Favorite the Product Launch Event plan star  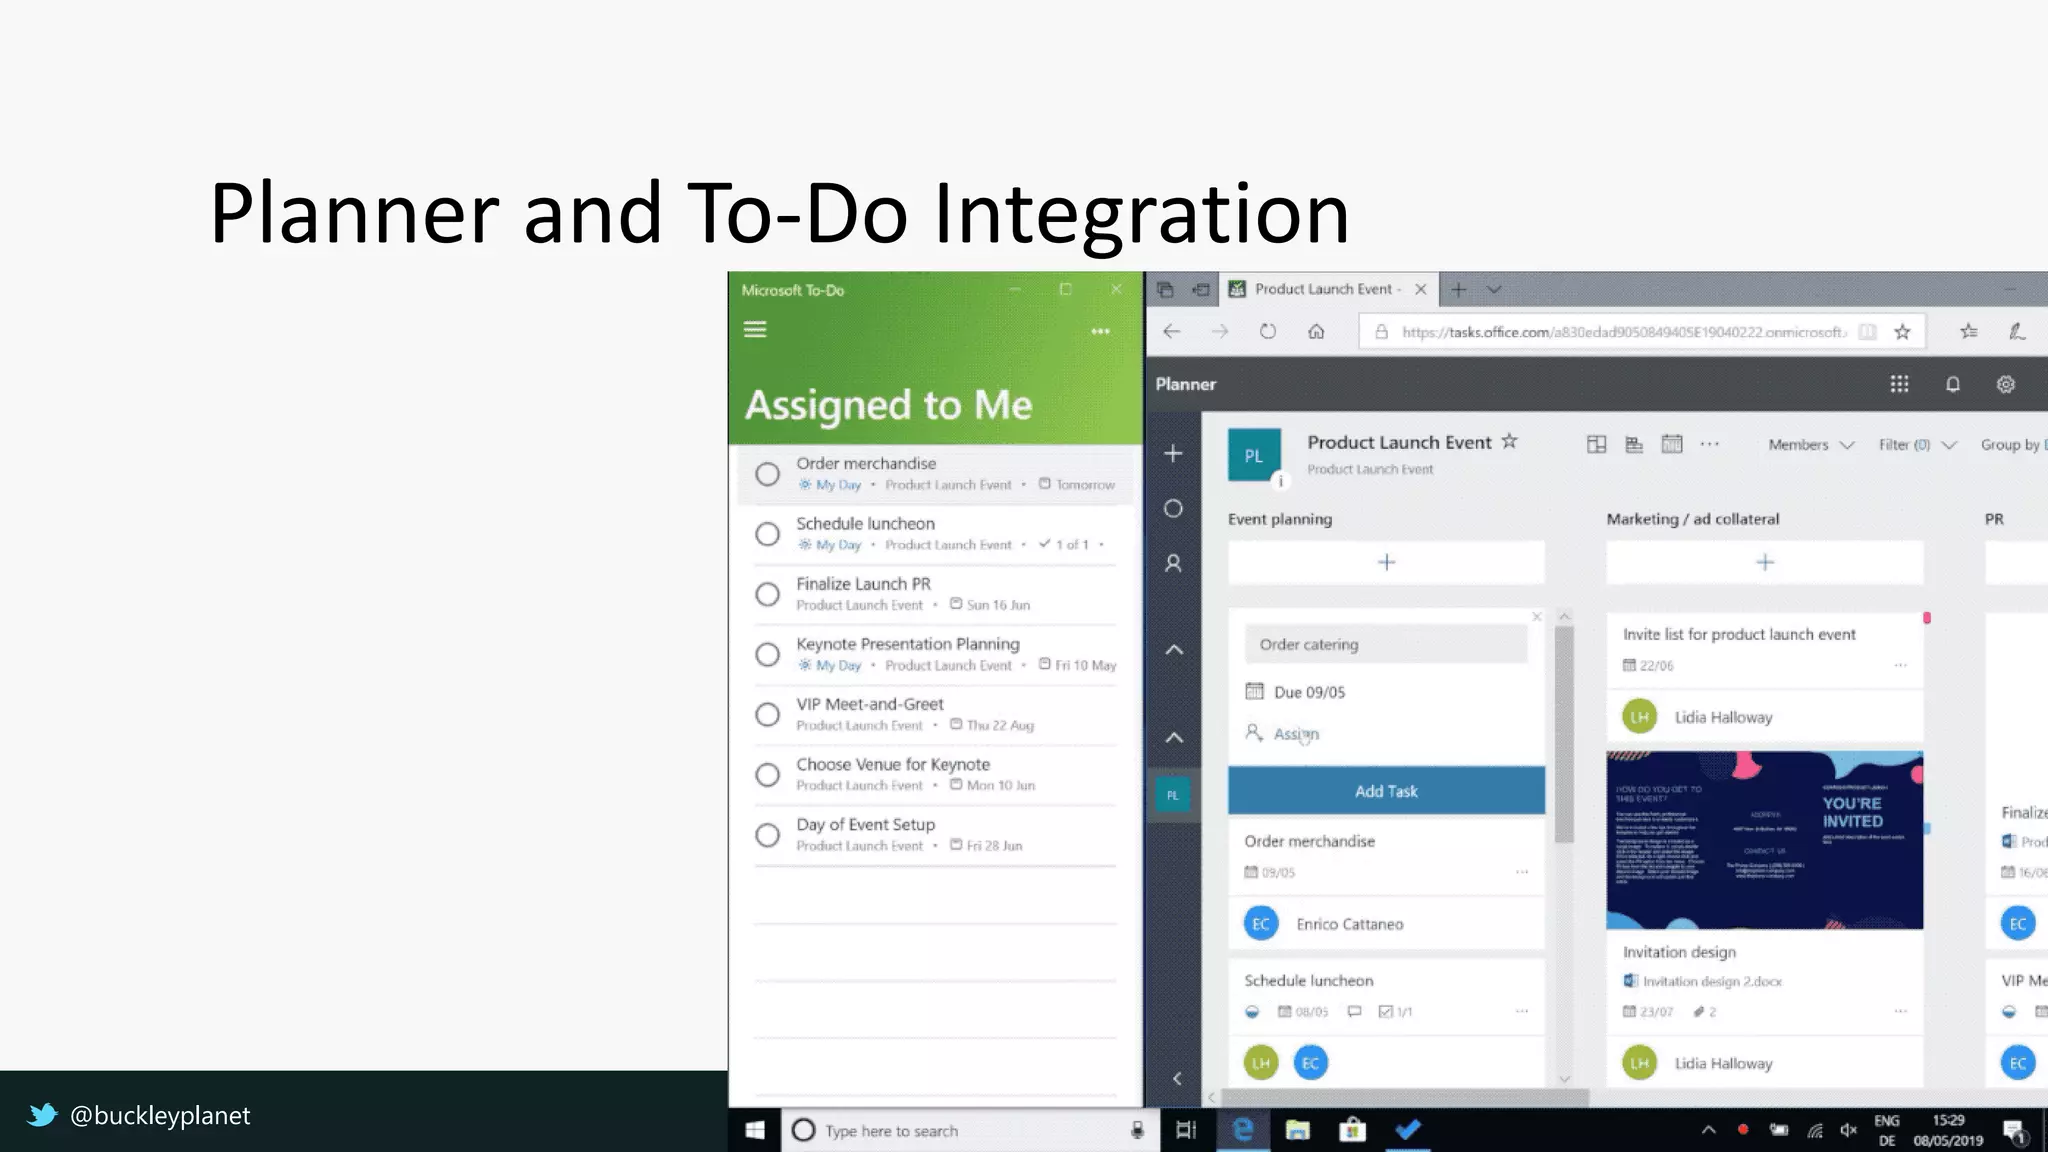click(1510, 441)
